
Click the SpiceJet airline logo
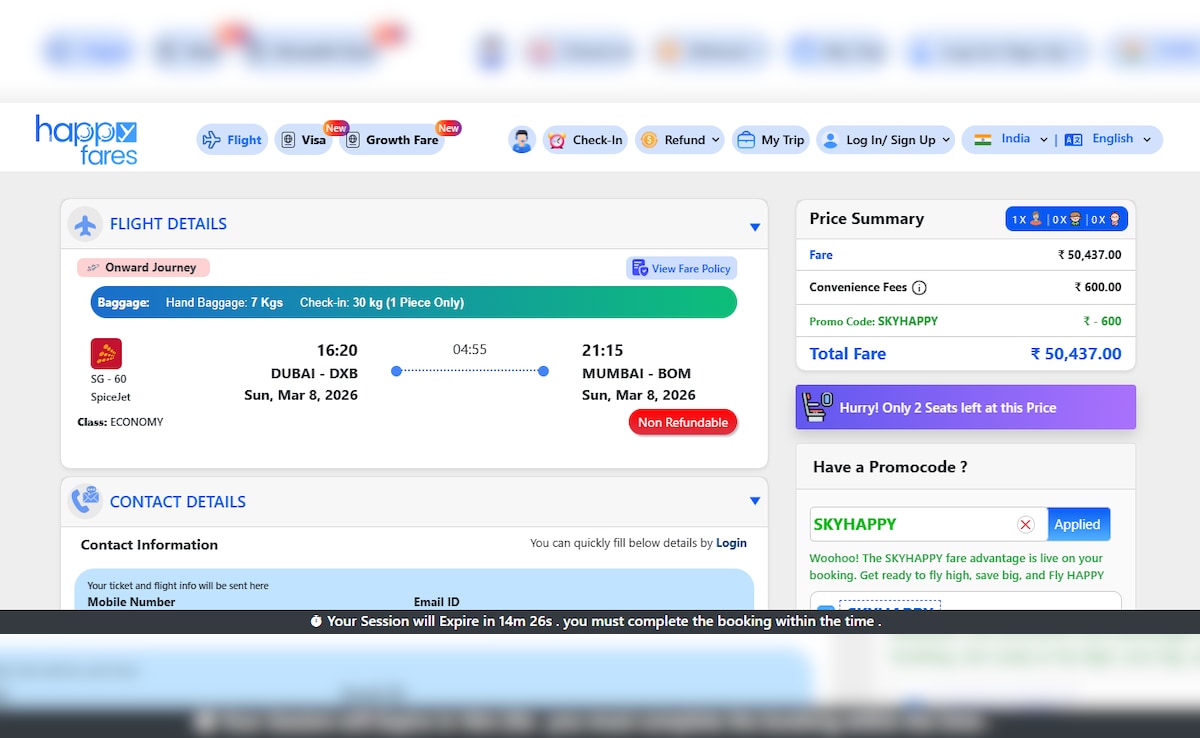[106, 354]
